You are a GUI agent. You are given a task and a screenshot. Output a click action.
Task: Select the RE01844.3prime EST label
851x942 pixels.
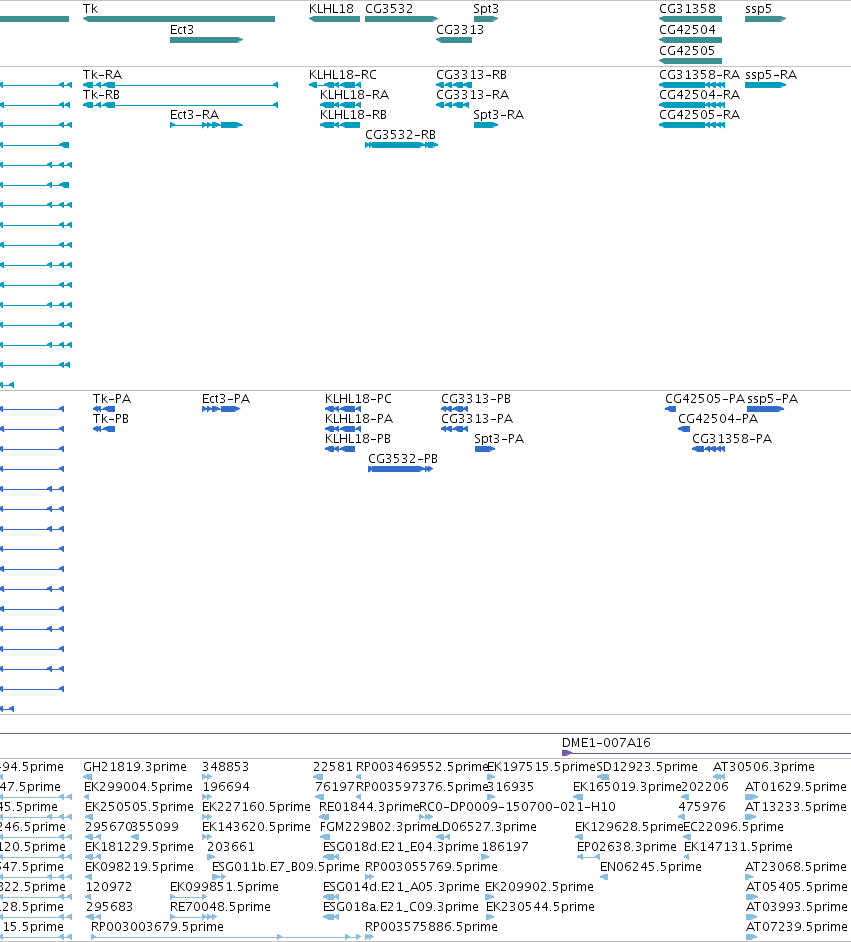(x=369, y=807)
